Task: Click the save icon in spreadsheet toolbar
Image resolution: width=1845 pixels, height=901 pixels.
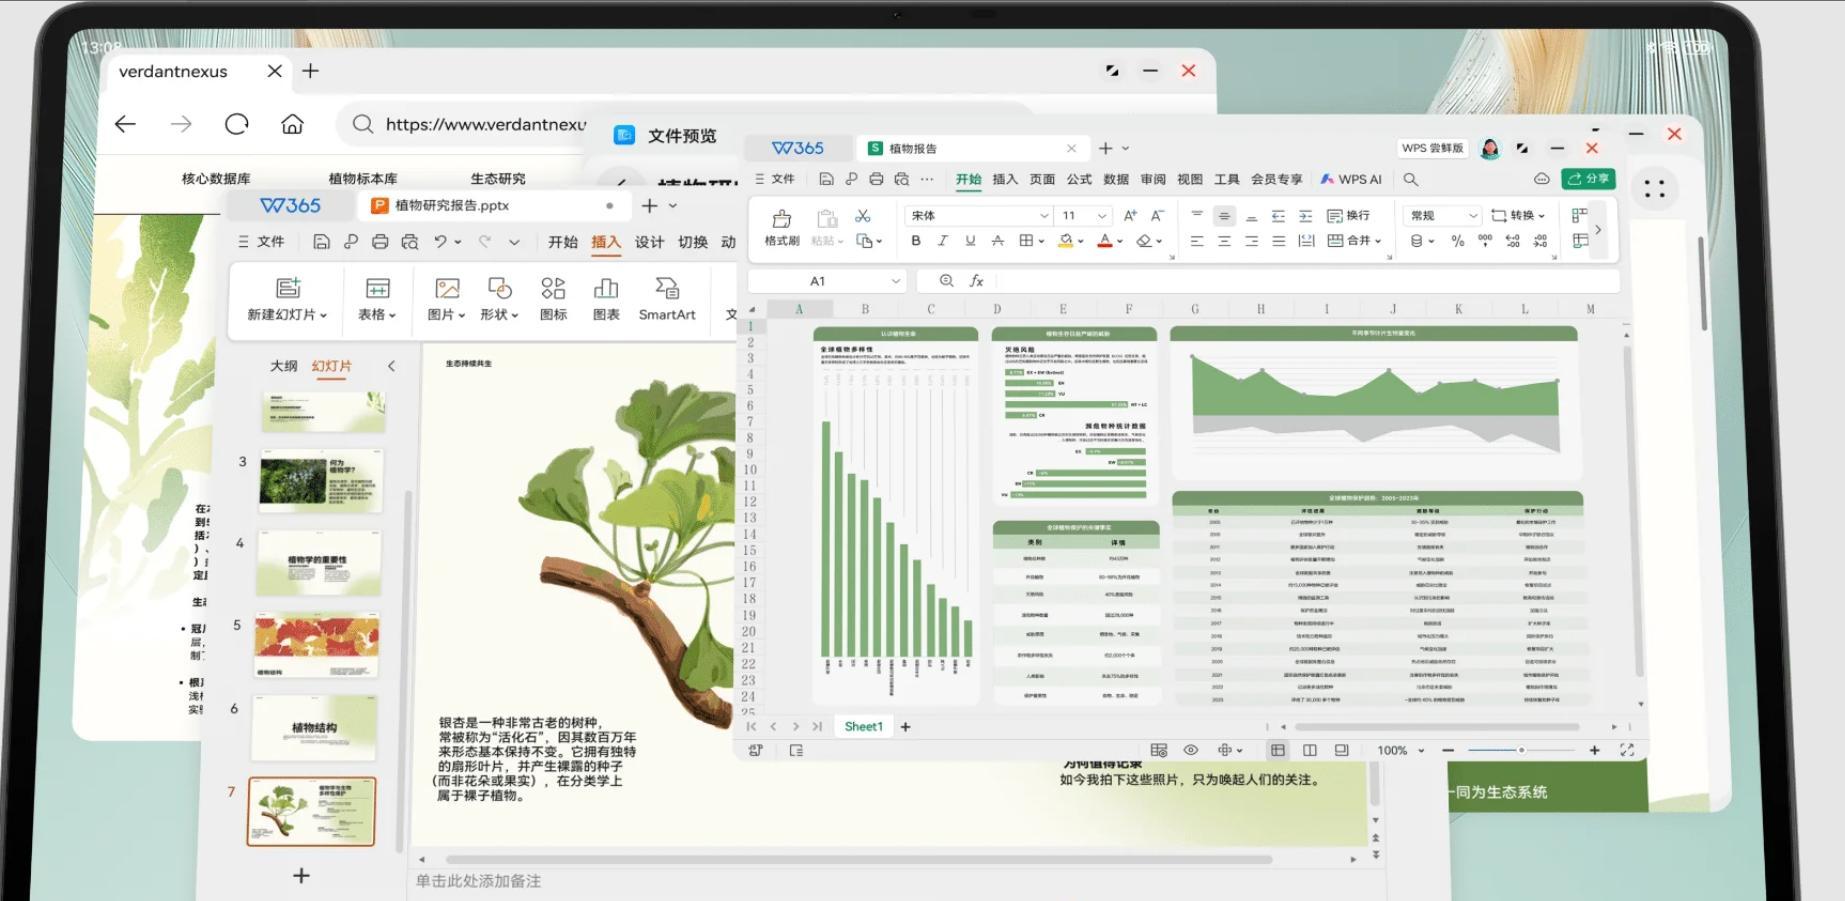Action: click(x=826, y=179)
